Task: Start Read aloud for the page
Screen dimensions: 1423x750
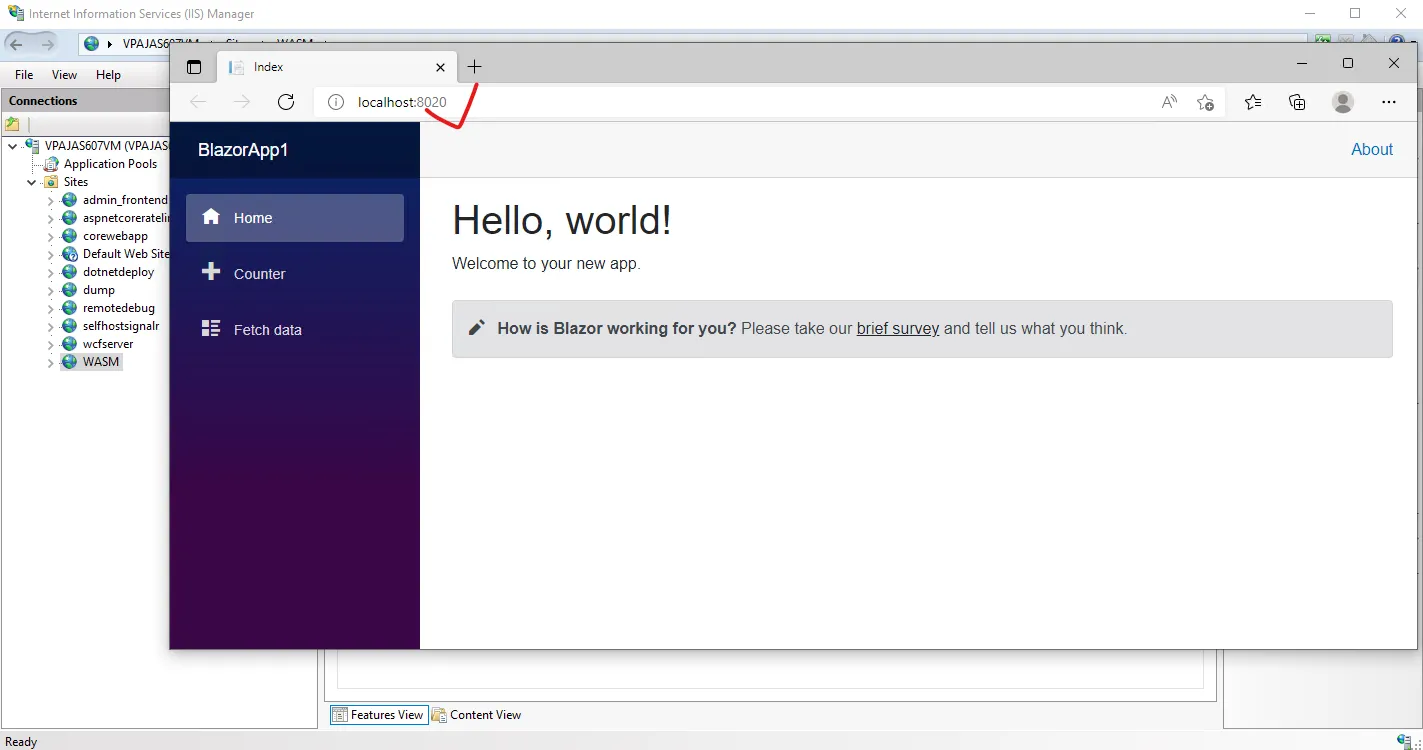Action: pos(1169,102)
